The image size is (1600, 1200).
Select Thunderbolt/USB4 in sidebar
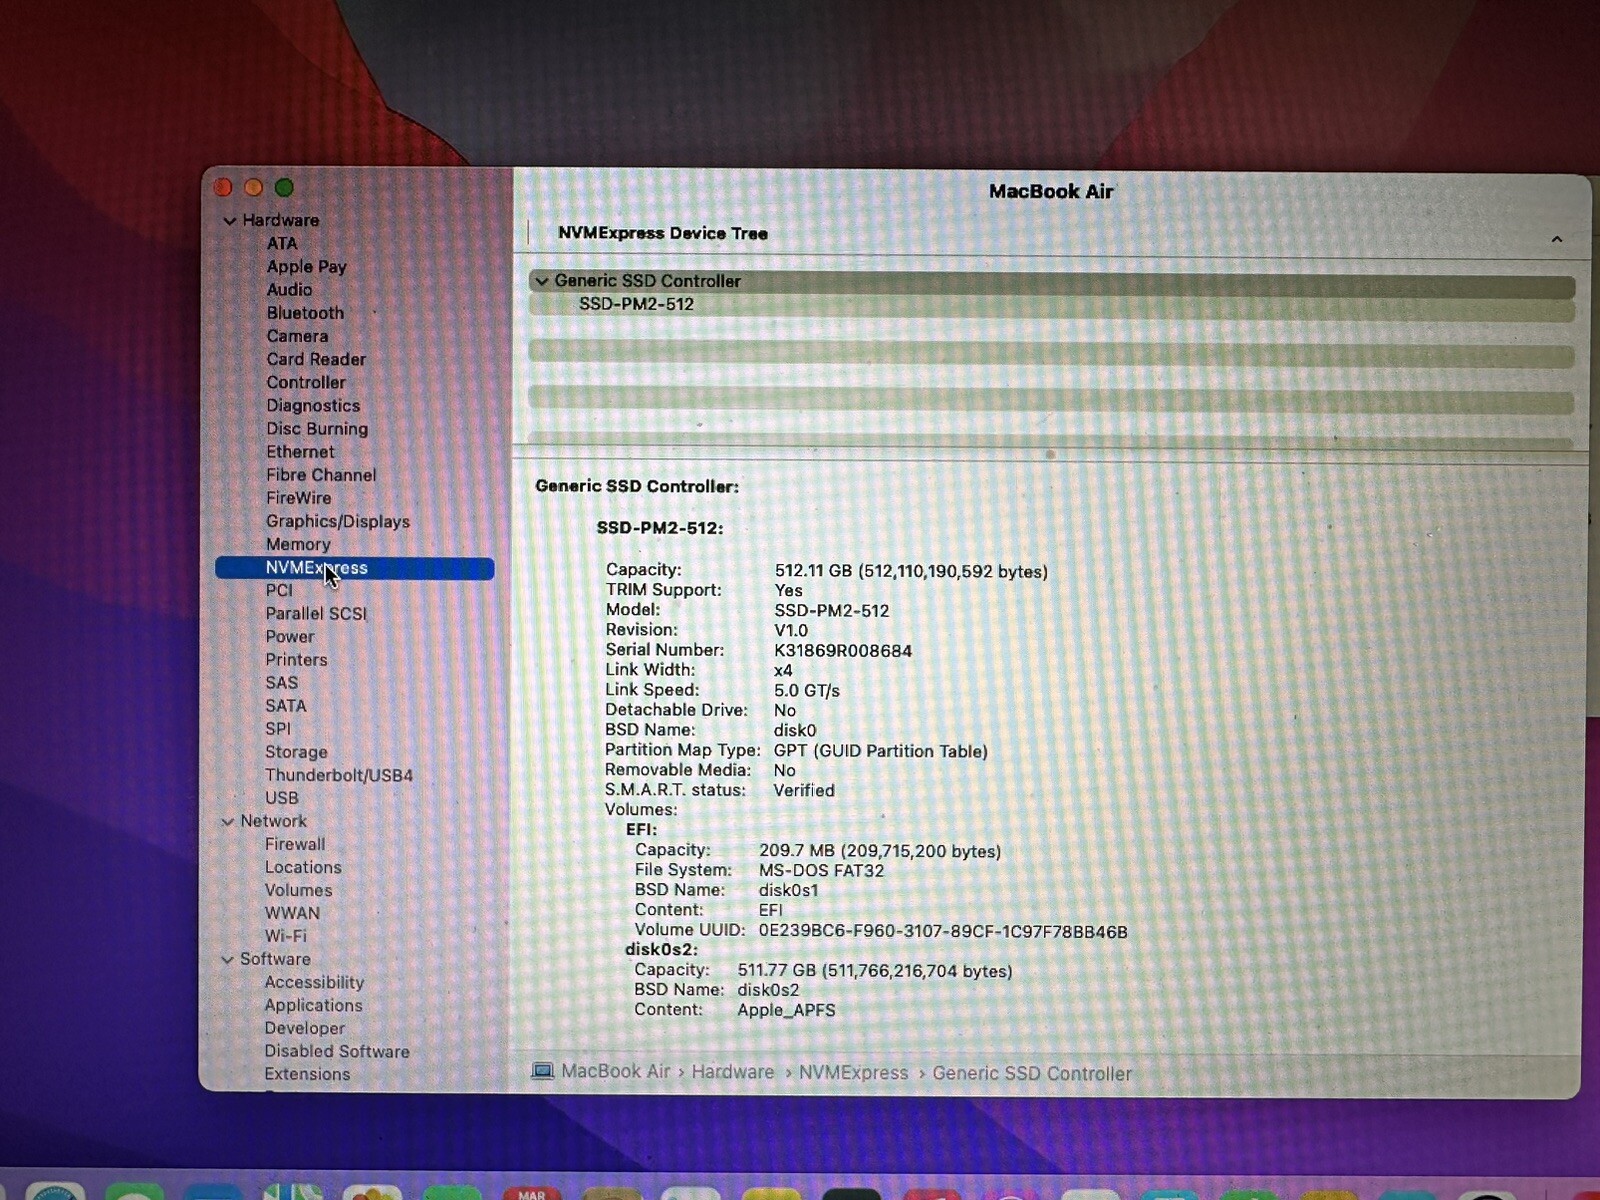point(339,775)
